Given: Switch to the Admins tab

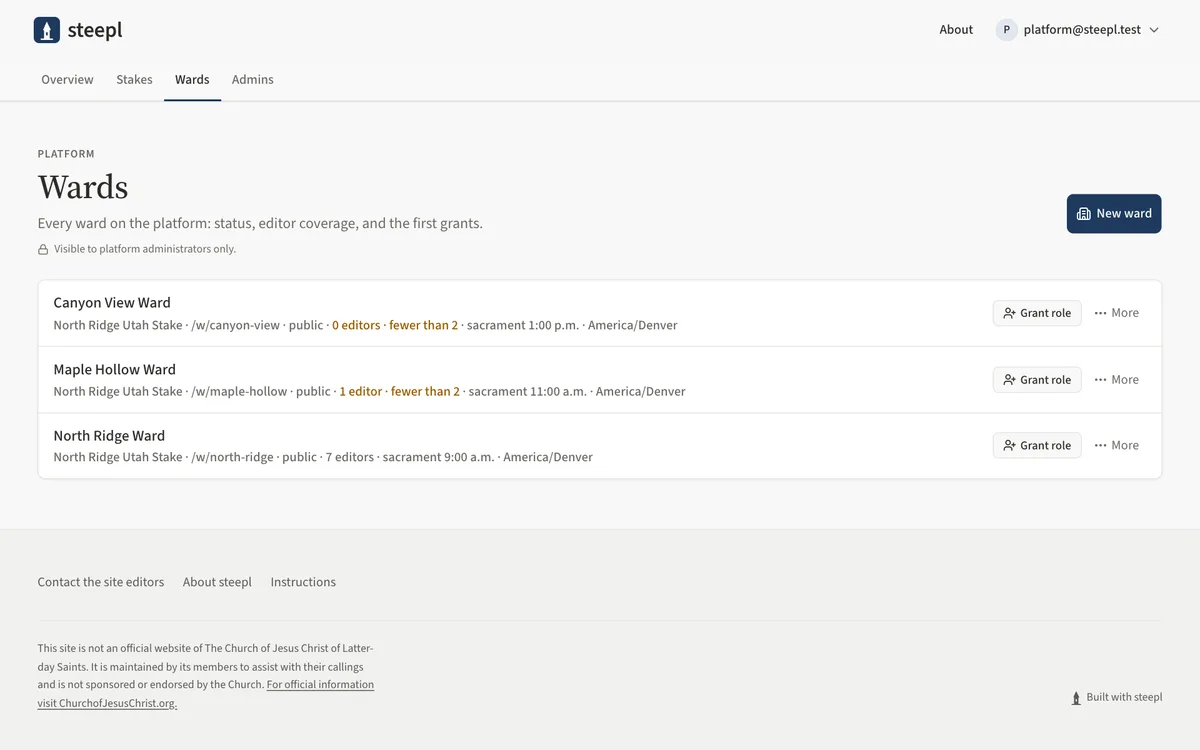Looking at the screenshot, I should 252,80.
